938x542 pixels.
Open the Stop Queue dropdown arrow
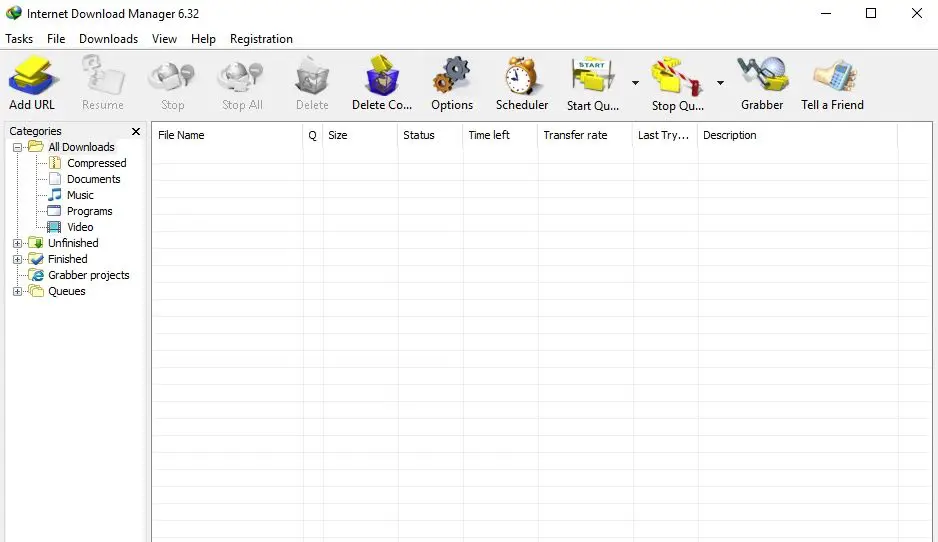point(720,83)
